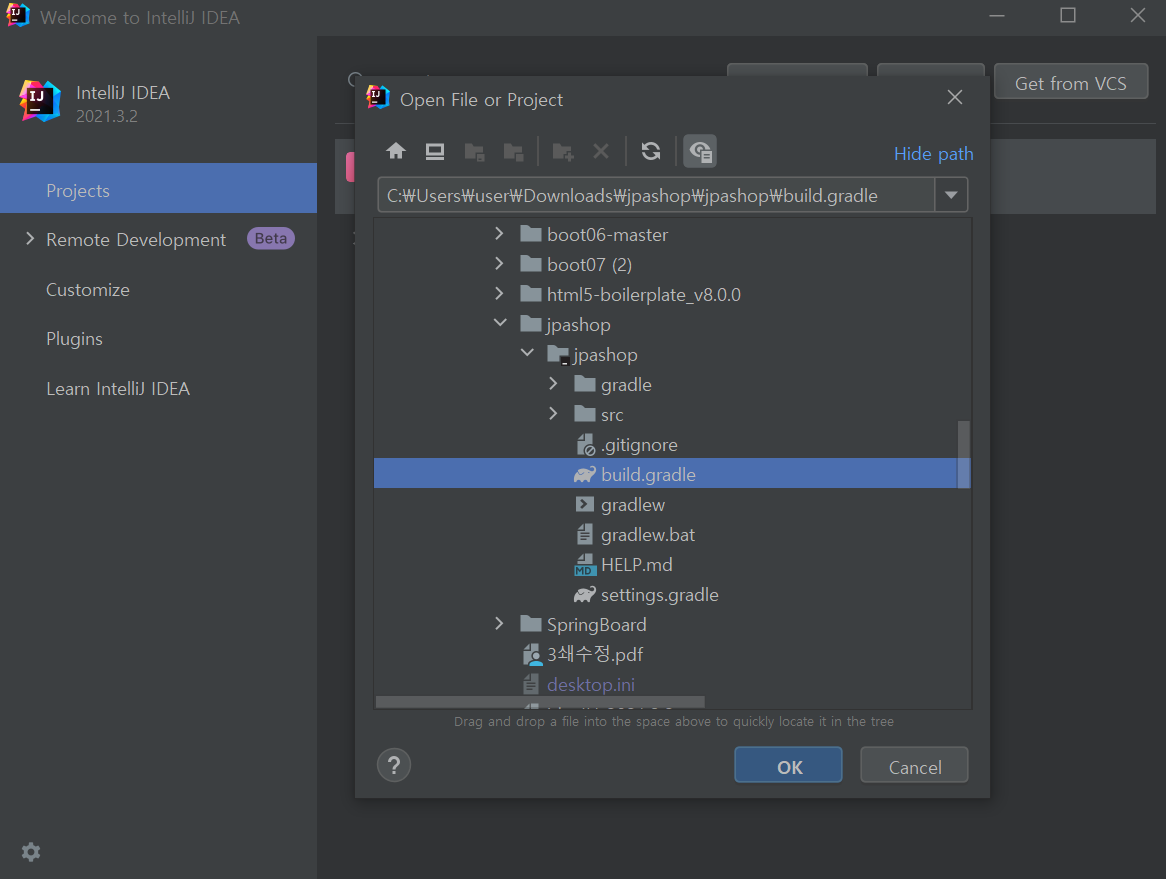The image size is (1166, 879).
Task: Toggle the show hidden files toolbar button
Action: coord(700,152)
